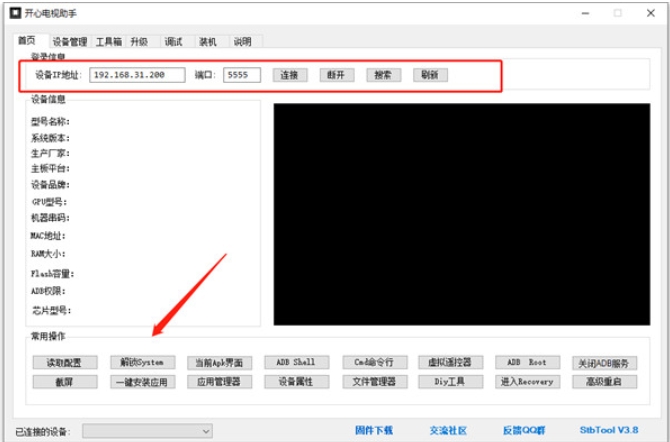Go to the 调试 tab
This screenshot has height=442, width=670.
click(x=173, y=42)
